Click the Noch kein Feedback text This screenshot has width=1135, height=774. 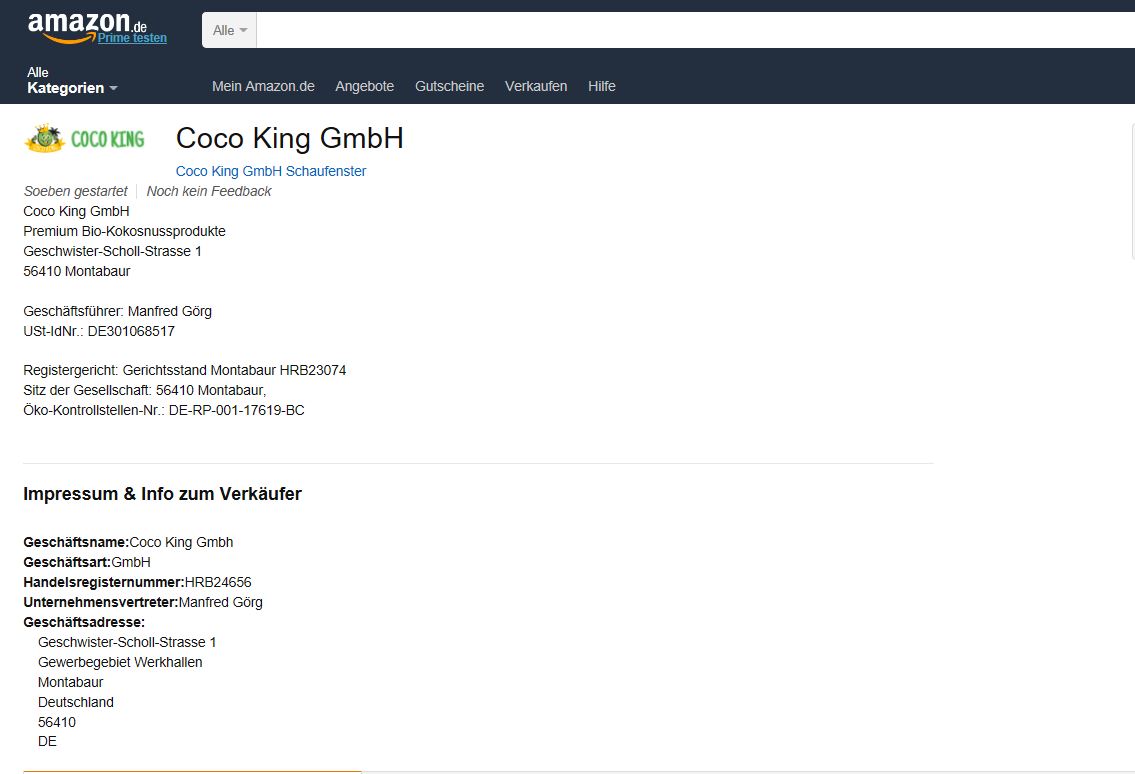coord(208,191)
